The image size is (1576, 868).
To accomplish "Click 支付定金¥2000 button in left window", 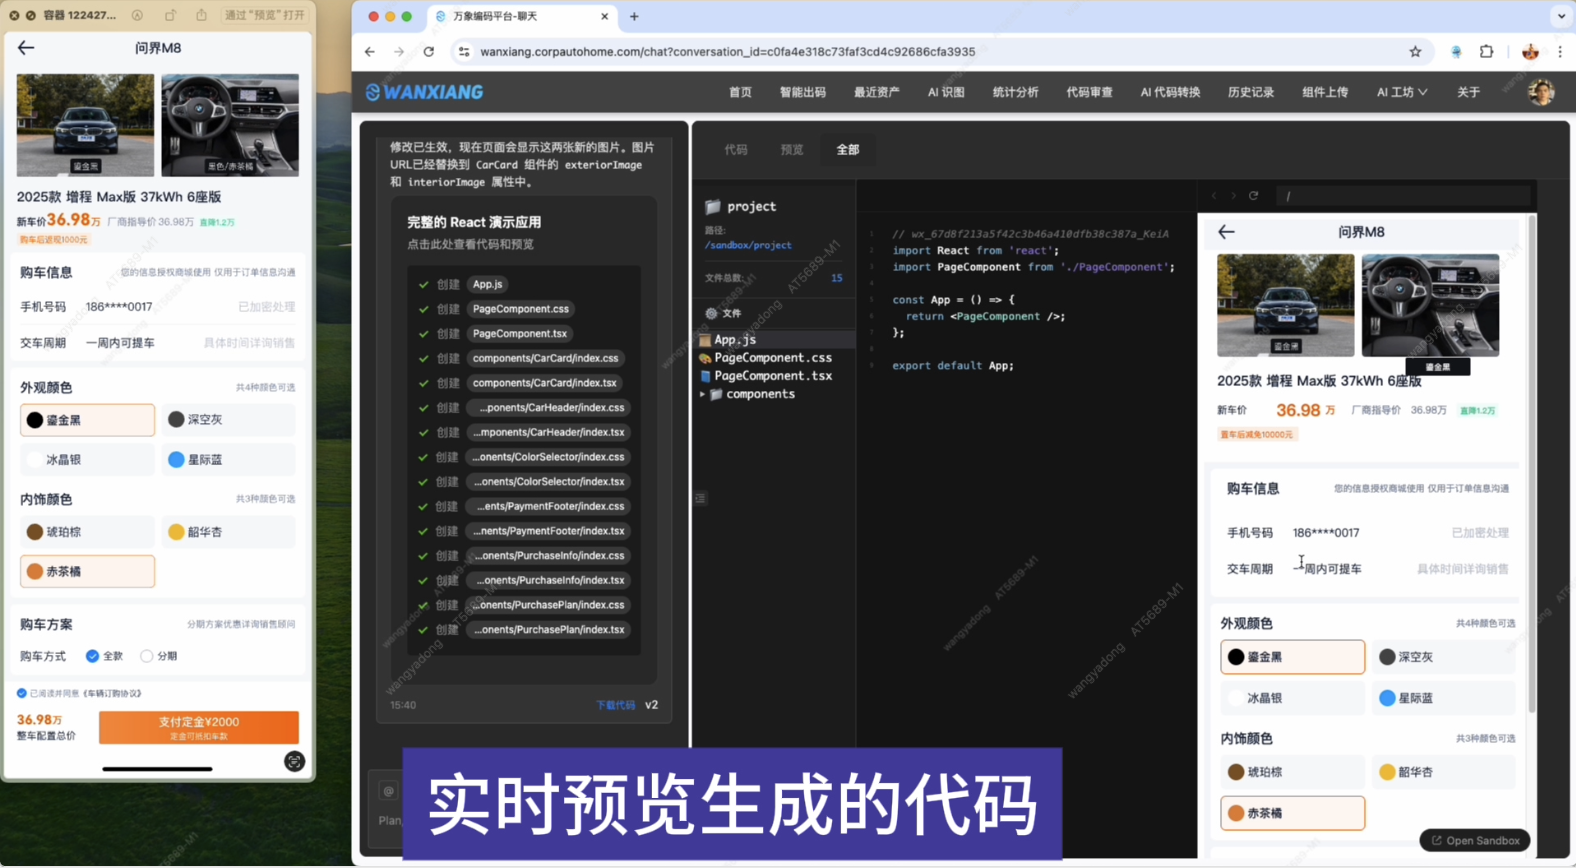I will [x=199, y=727].
